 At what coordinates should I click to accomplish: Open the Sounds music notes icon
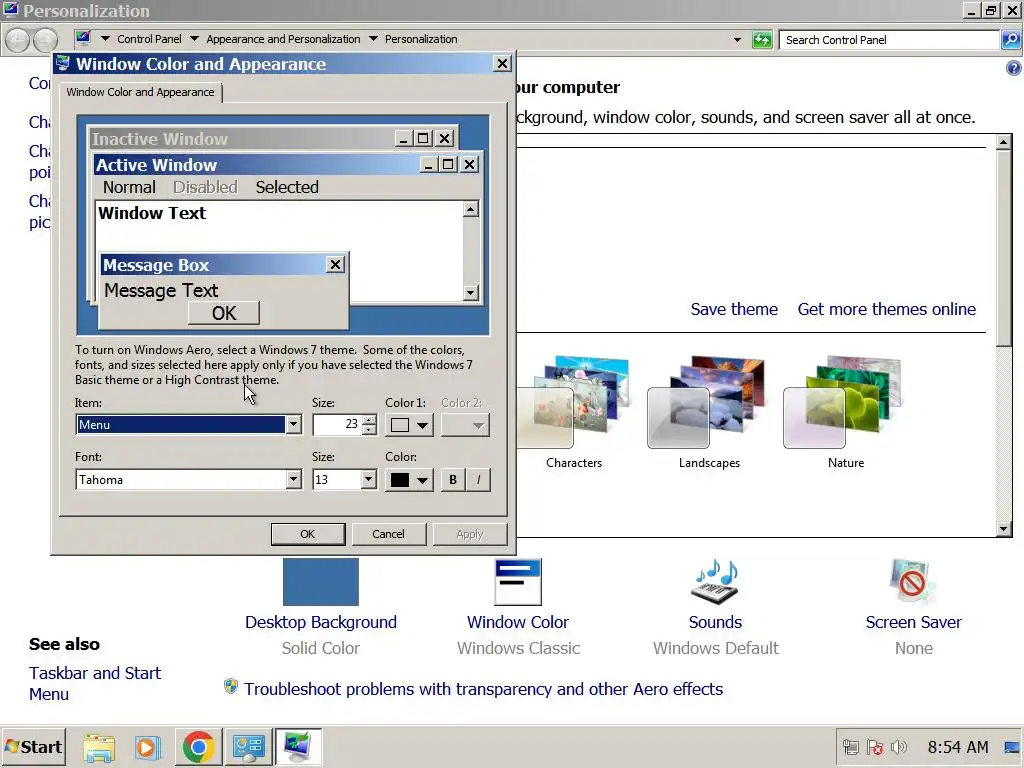click(715, 582)
